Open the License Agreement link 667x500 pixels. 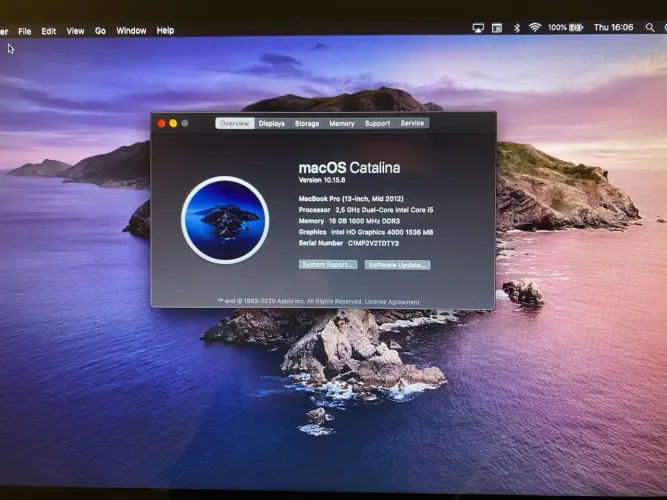[392, 302]
